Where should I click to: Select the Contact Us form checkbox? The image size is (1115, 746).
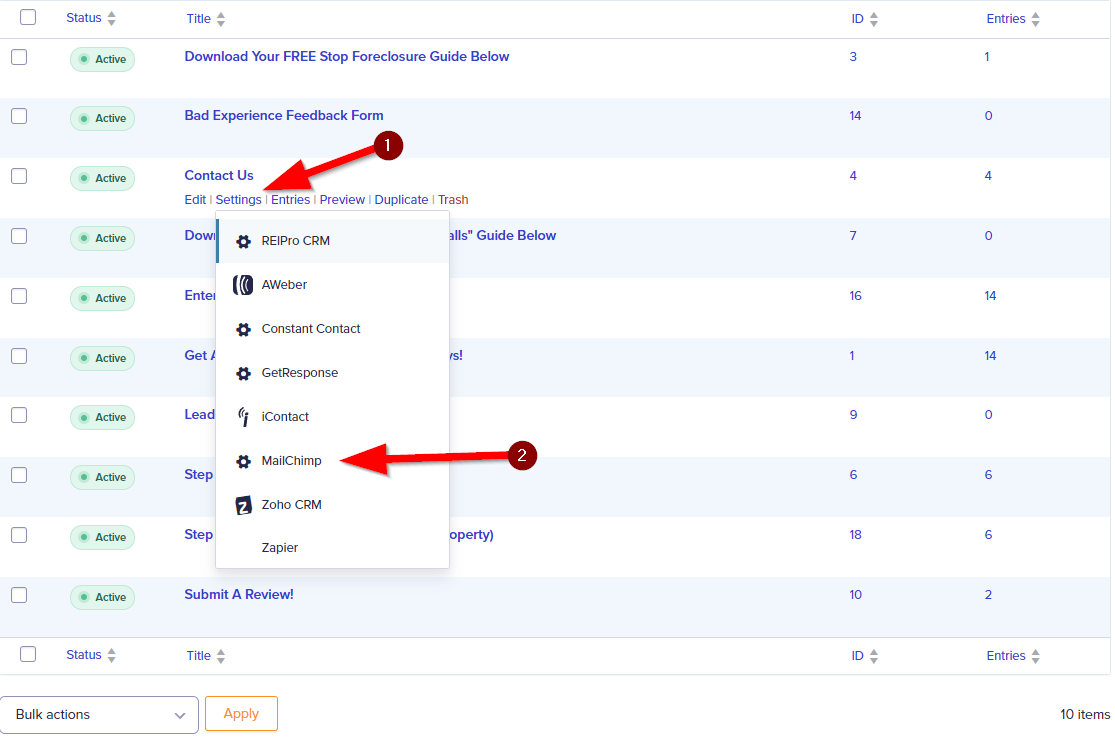(19, 176)
